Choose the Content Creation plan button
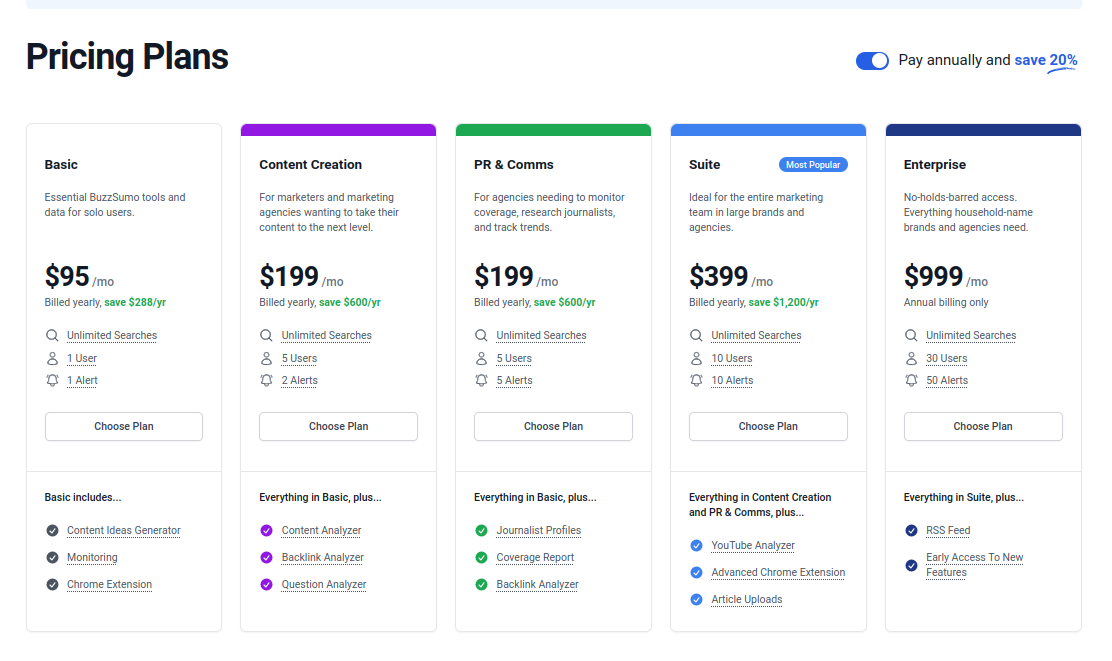Image resolution: width=1112 pixels, height=661 pixels. coord(338,426)
